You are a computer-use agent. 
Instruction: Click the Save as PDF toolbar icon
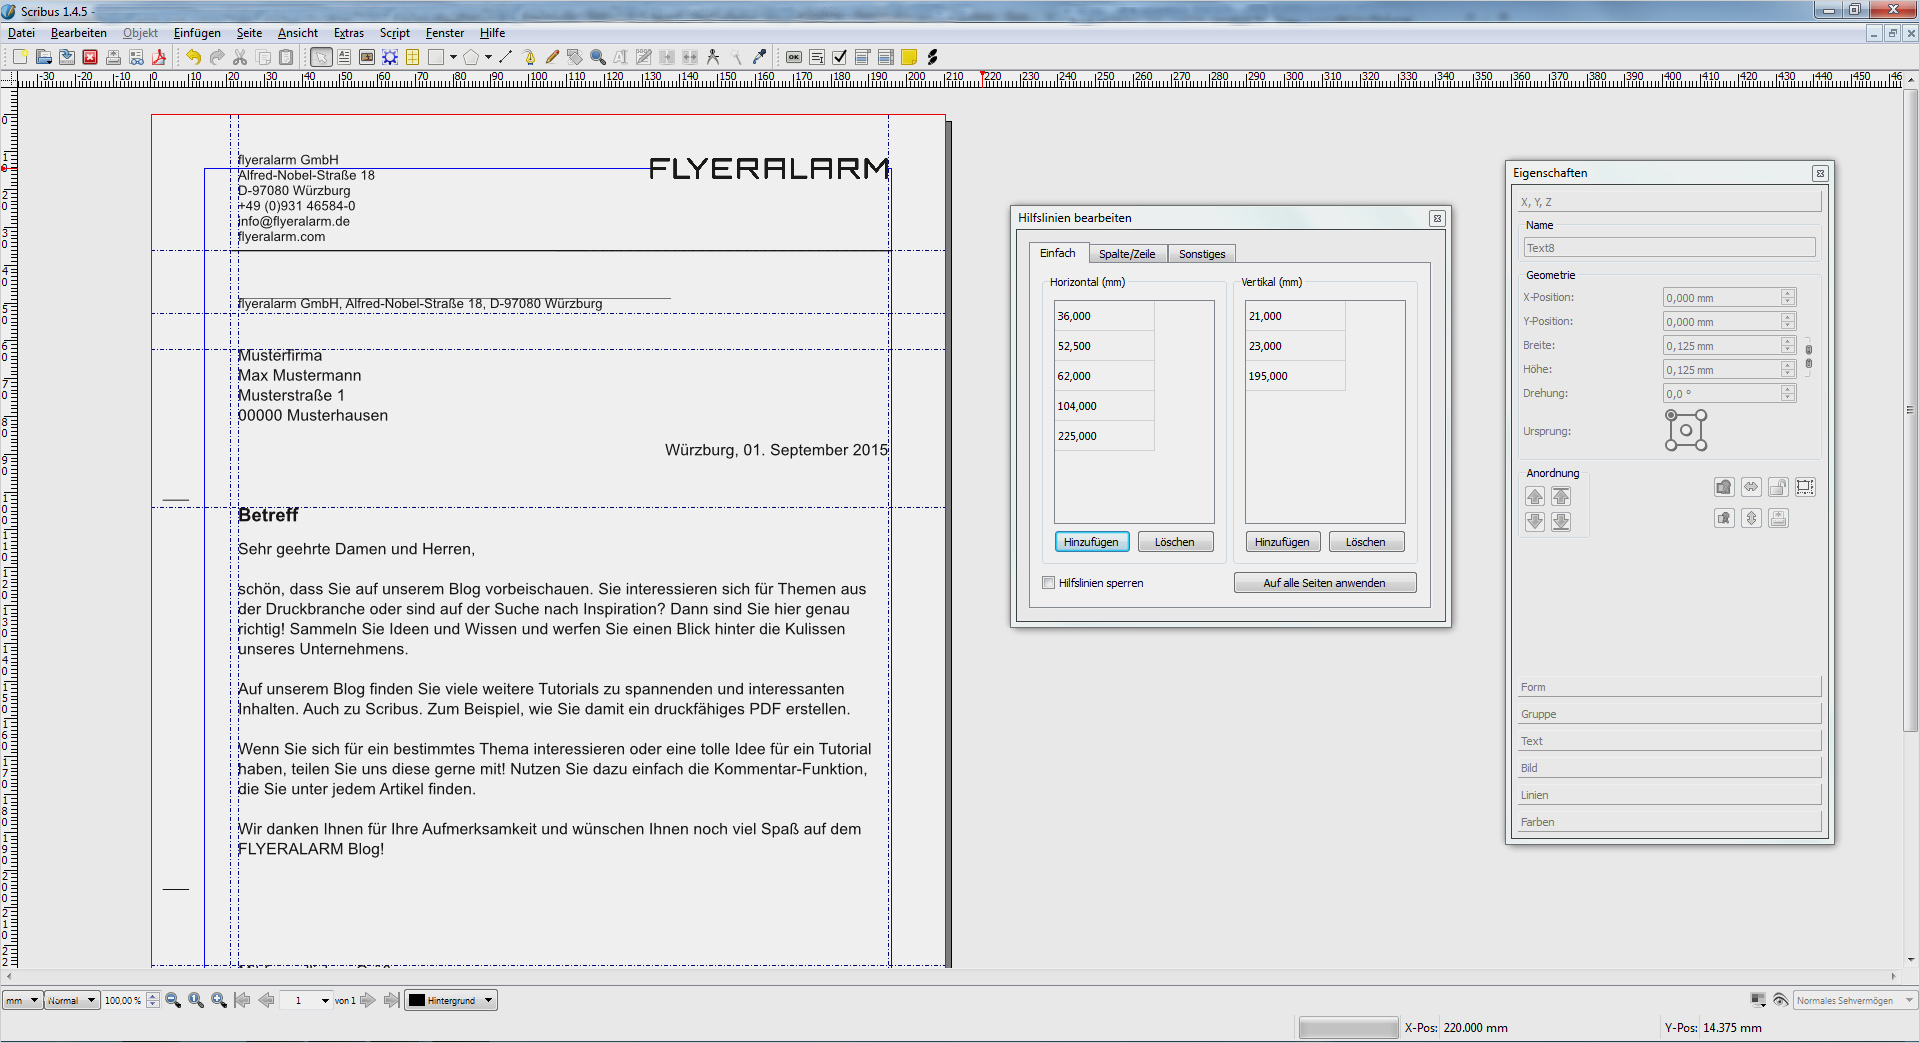[158, 57]
